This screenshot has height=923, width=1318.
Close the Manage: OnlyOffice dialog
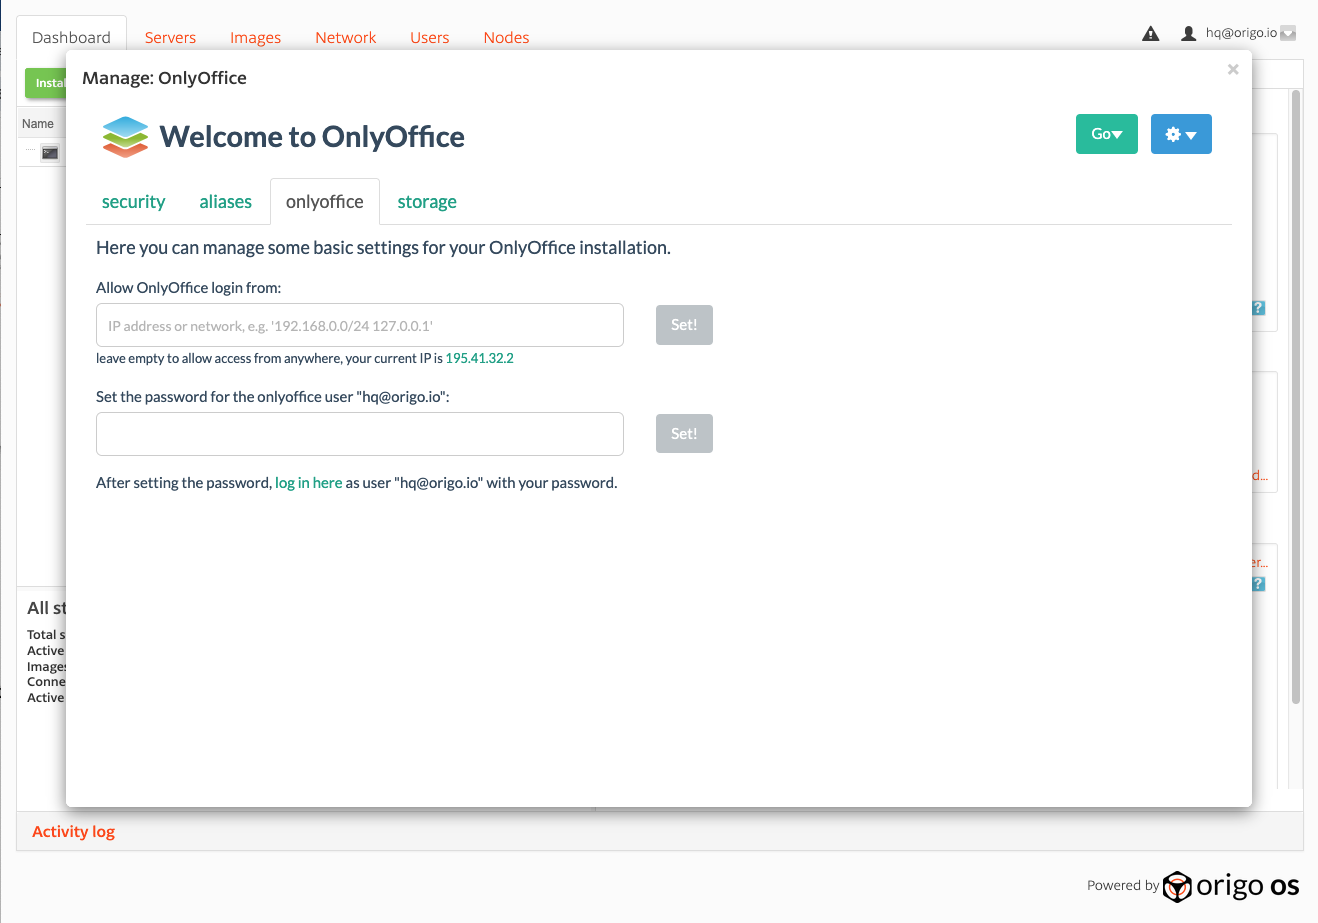pyautogui.click(x=1233, y=69)
